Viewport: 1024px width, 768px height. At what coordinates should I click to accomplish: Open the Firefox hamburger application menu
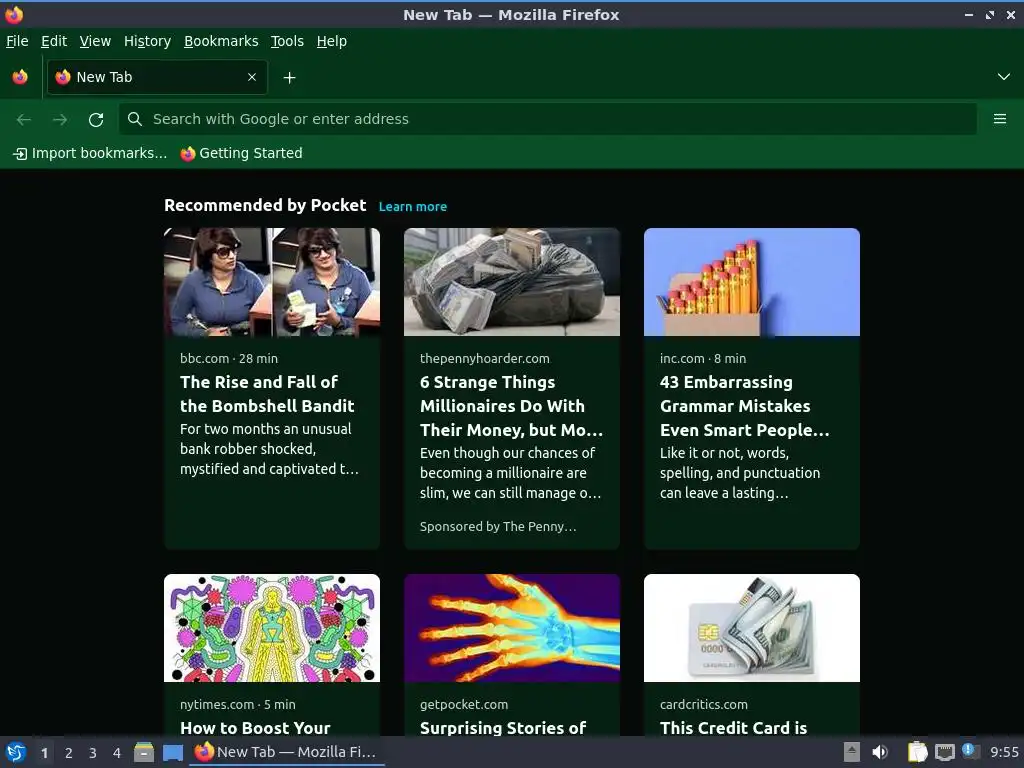(x=999, y=119)
